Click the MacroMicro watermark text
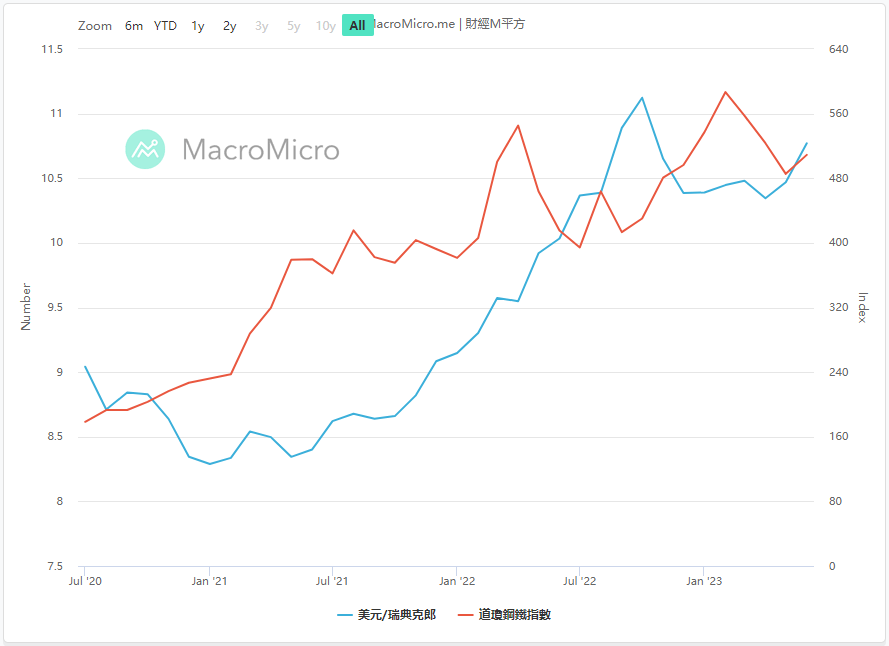Image resolution: width=889 pixels, height=646 pixels. pos(261,150)
